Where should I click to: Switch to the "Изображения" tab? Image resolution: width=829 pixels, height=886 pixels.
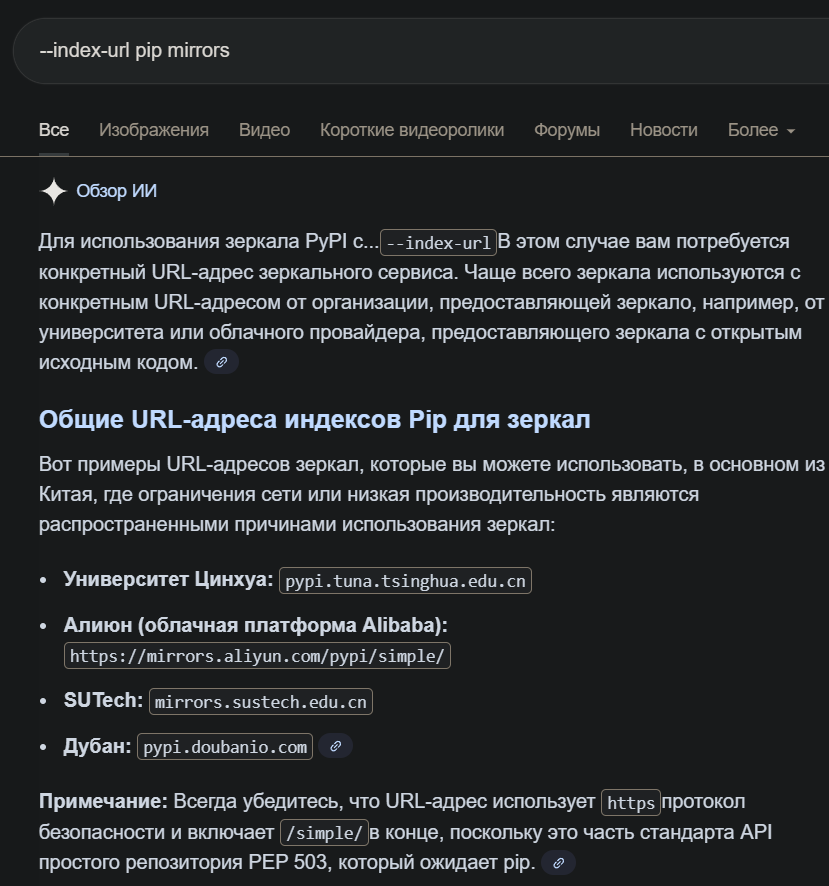click(154, 130)
